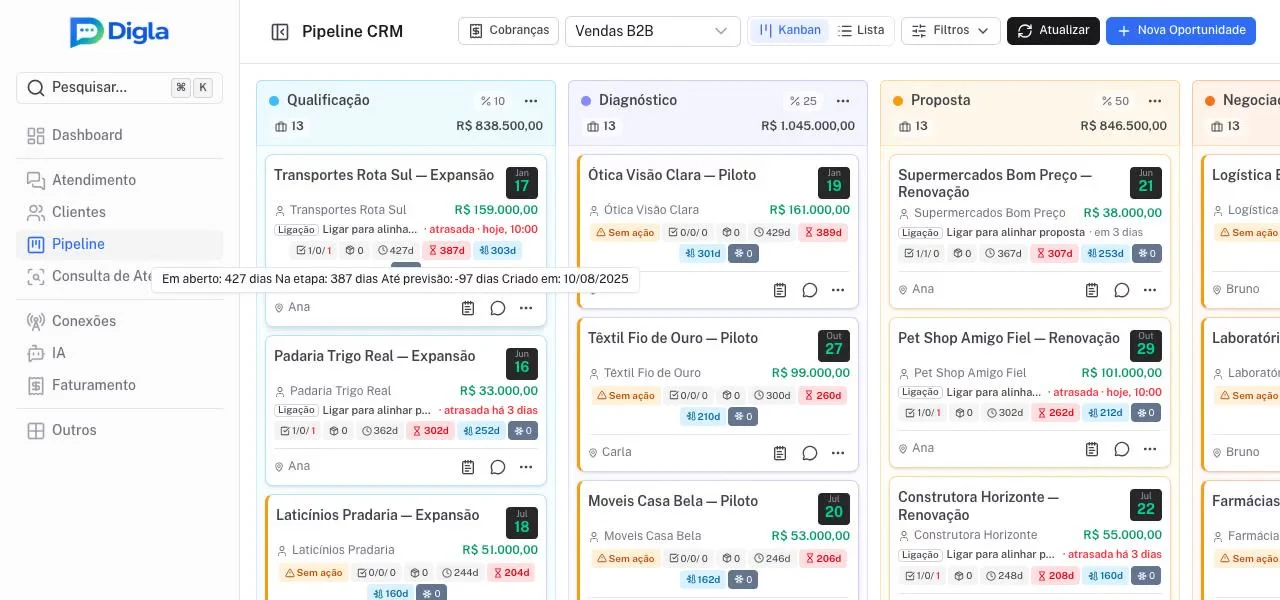Open Dashboard in sidebar

[119, 135]
